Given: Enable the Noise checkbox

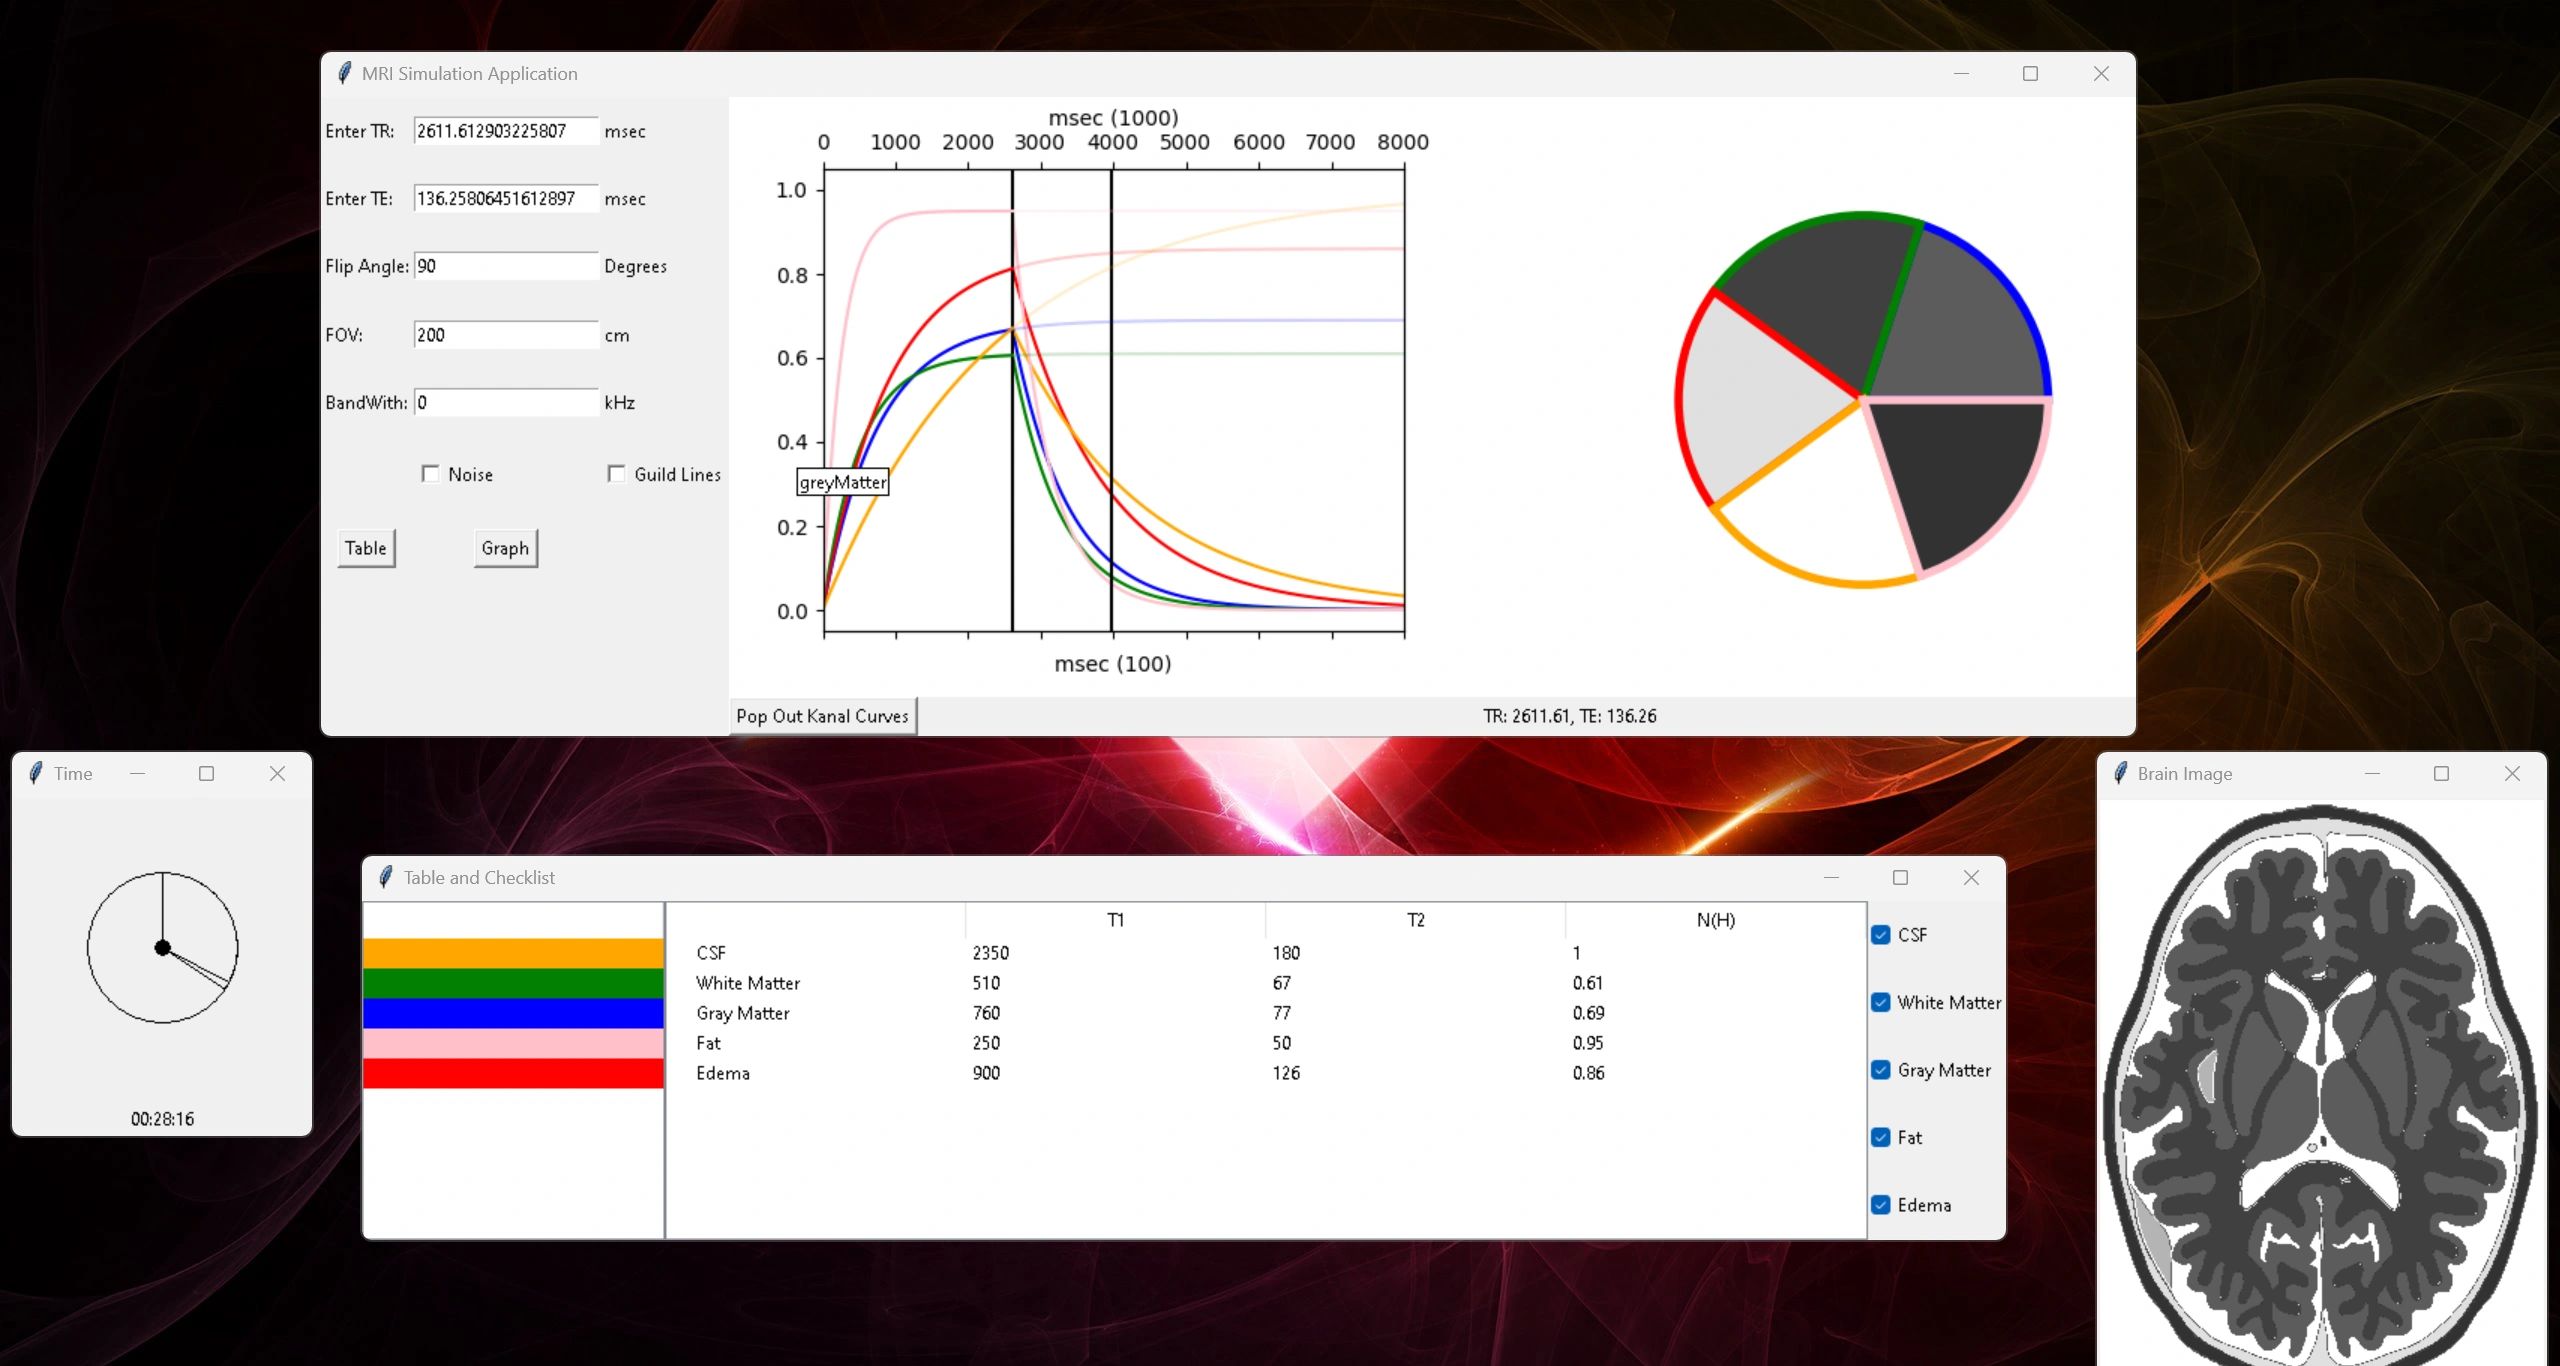Looking at the screenshot, I should 431,474.
